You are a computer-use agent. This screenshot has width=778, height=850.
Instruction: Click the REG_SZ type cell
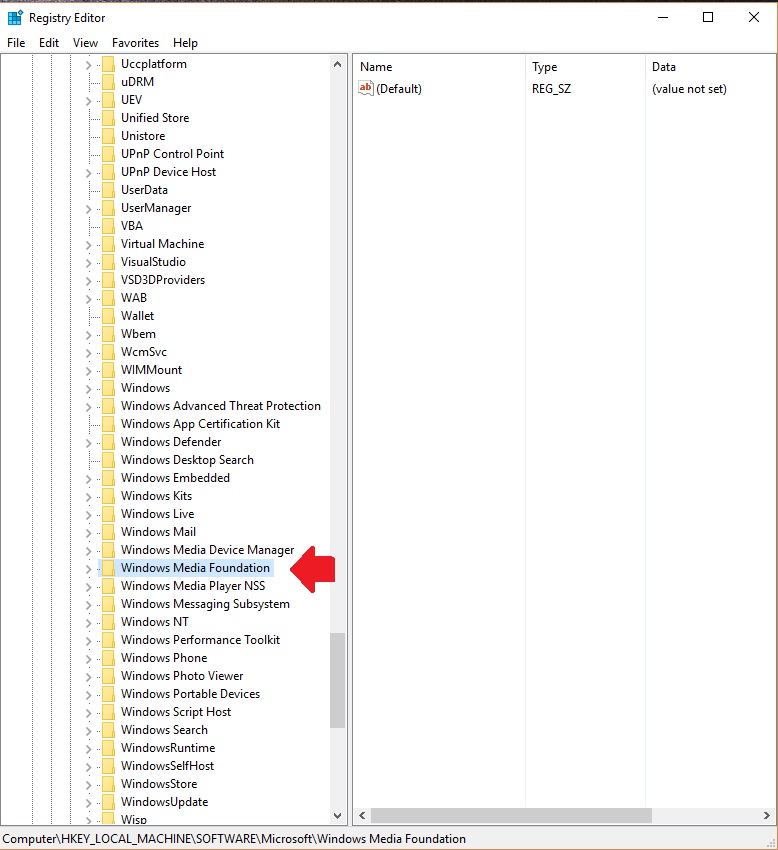point(551,88)
